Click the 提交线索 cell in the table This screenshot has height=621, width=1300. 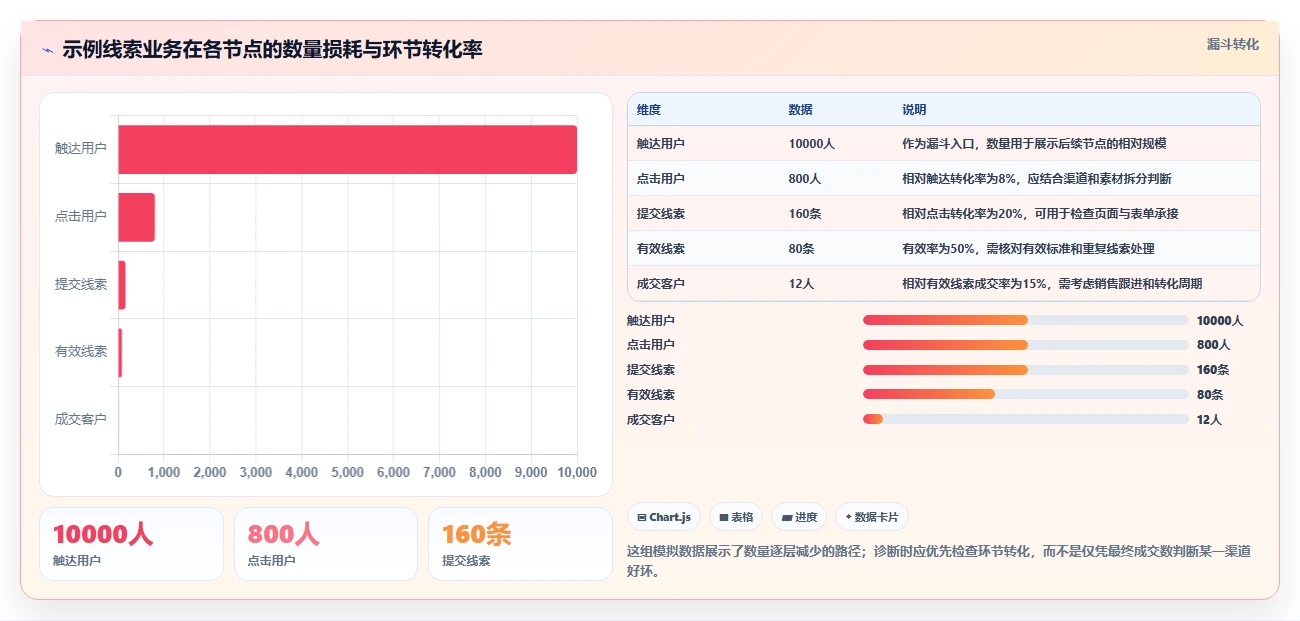pos(660,214)
